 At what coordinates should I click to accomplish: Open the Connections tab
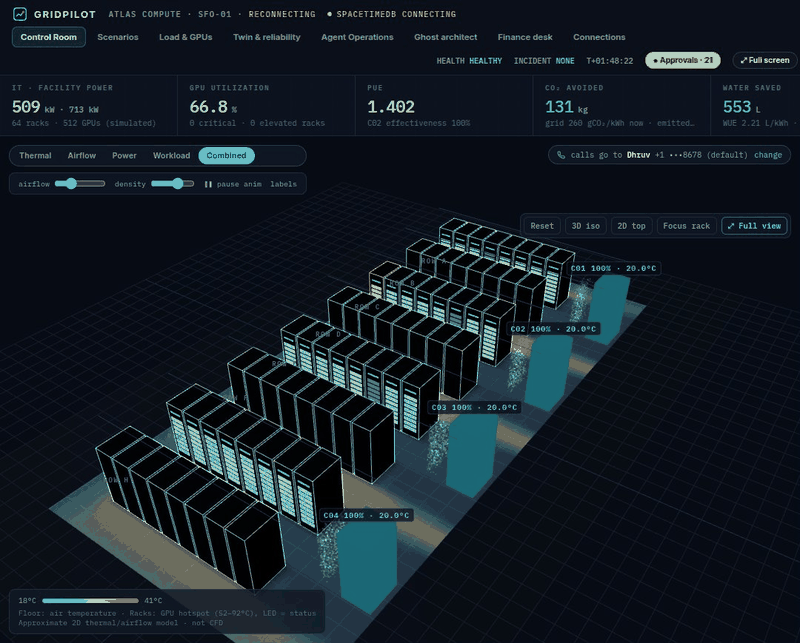pos(599,37)
